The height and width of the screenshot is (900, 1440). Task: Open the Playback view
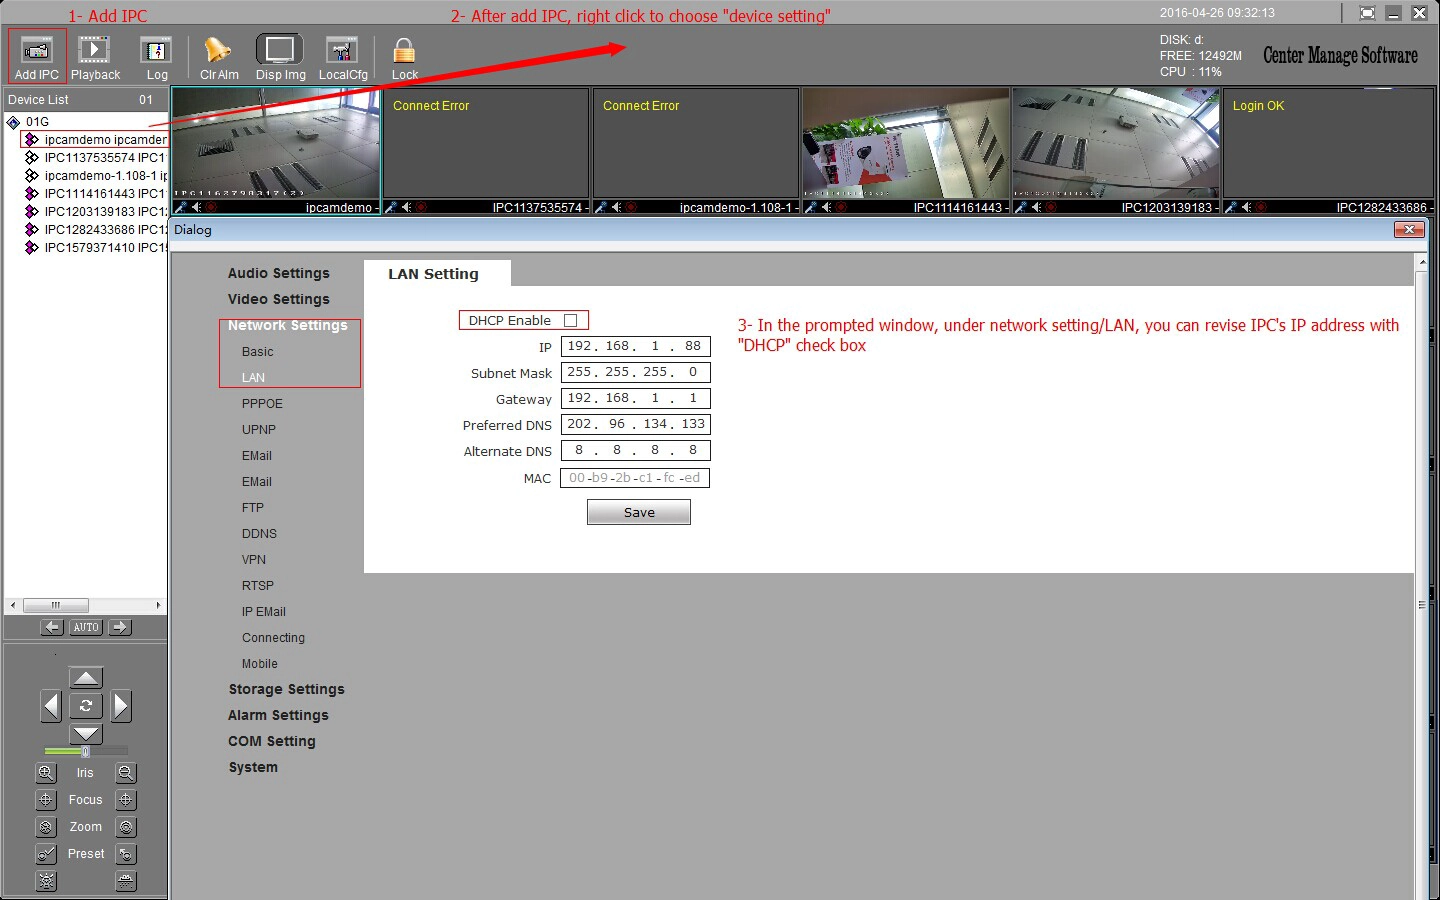tap(95, 57)
